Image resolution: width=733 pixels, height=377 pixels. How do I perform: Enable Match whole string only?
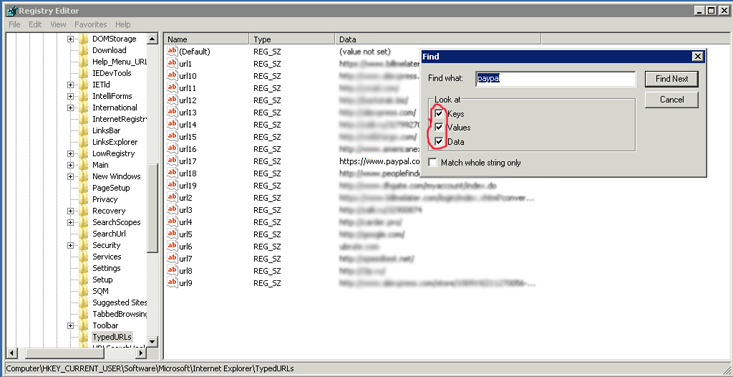pyautogui.click(x=433, y=163)
